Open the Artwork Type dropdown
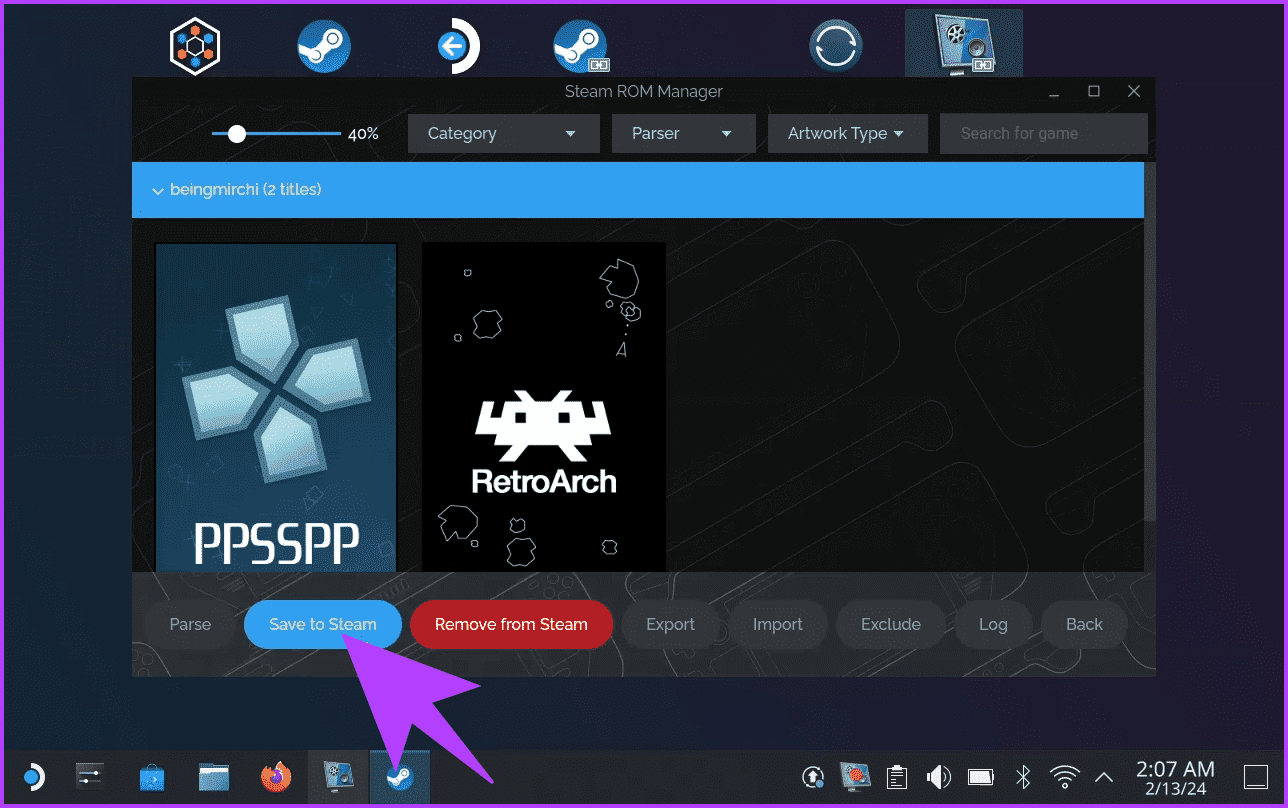Screen dimensions: 1288x808 click(847, 133)
